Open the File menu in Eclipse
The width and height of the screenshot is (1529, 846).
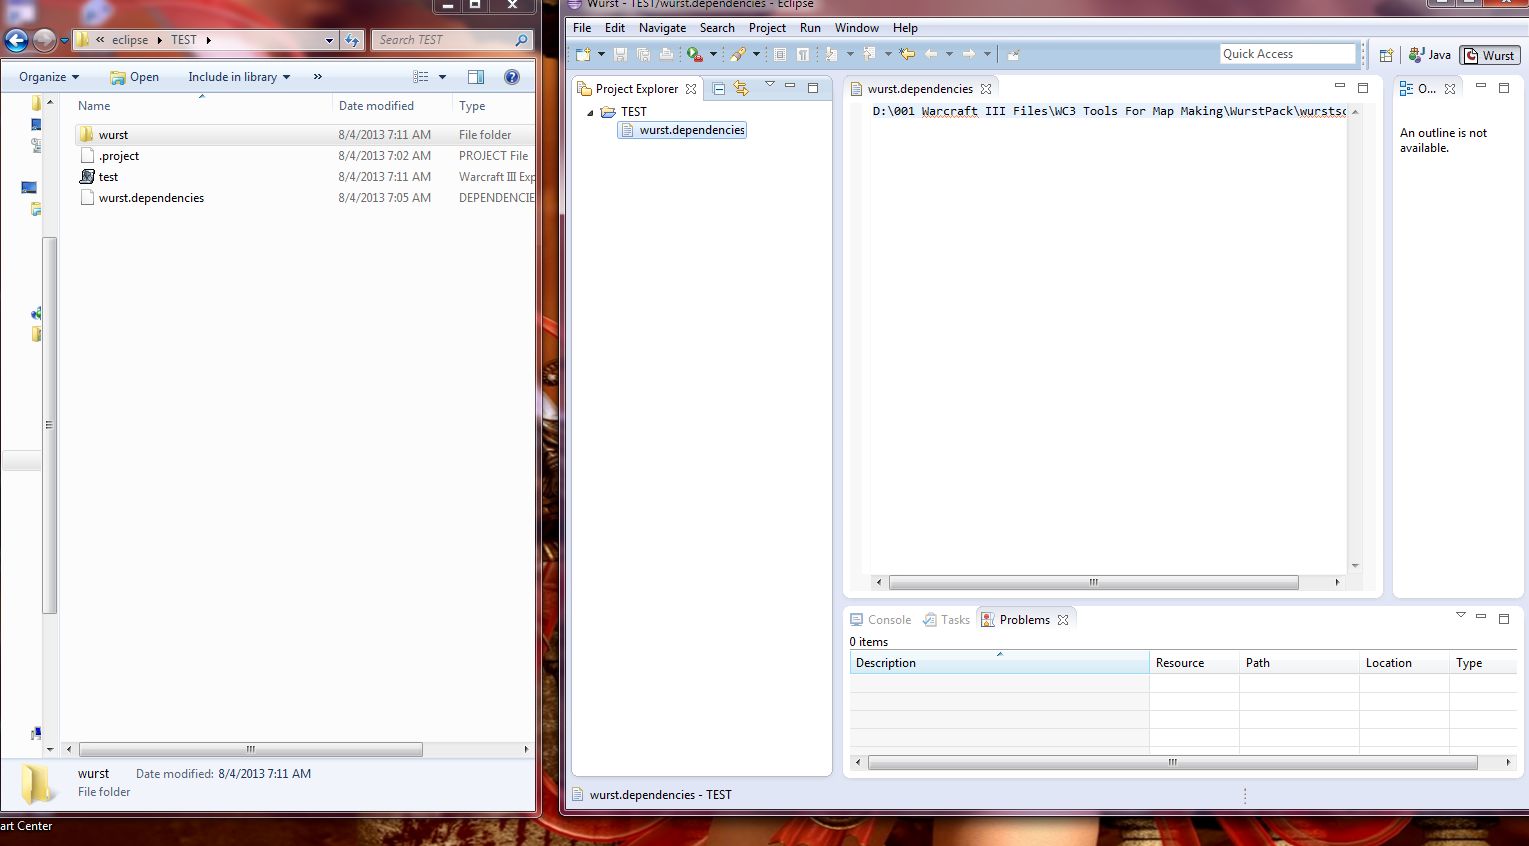point(582,28)
